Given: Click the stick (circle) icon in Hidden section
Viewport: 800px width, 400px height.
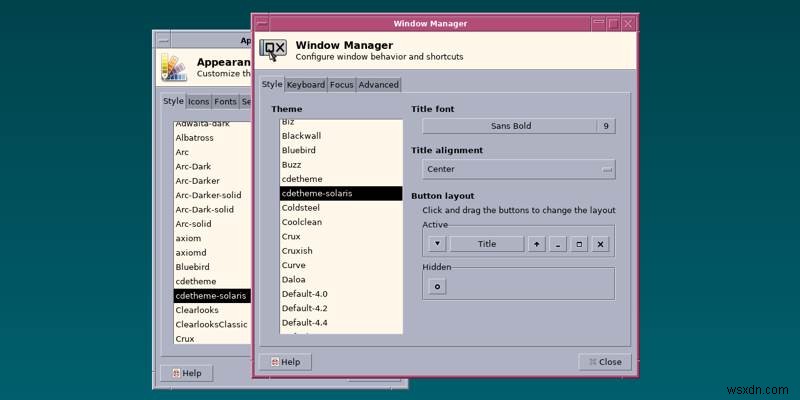Looking at the screenshot, I should point(437,287).
